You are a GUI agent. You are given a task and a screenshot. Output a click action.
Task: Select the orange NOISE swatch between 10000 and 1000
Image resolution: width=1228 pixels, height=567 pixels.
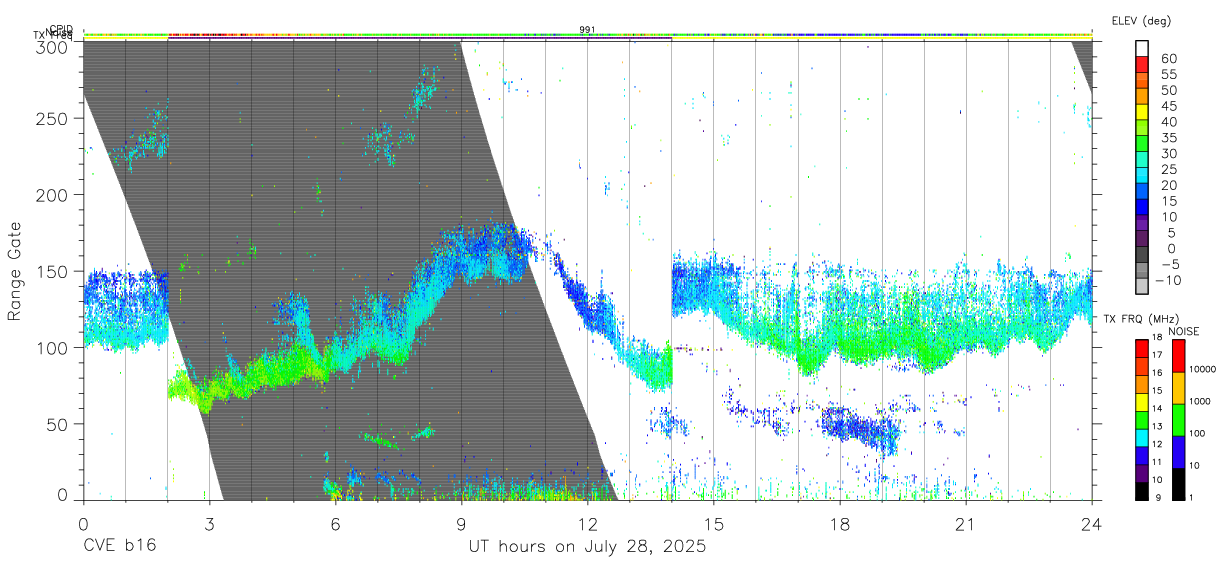point(1178,387)
